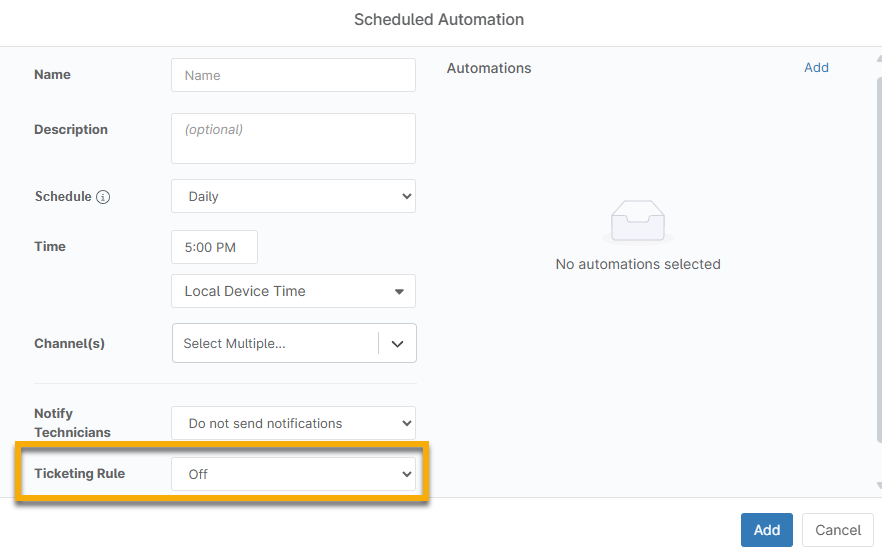The image size is (882, 552).
Task: Open the Ticketing Rule dropdown set to Off
Action: pos(293,474)
